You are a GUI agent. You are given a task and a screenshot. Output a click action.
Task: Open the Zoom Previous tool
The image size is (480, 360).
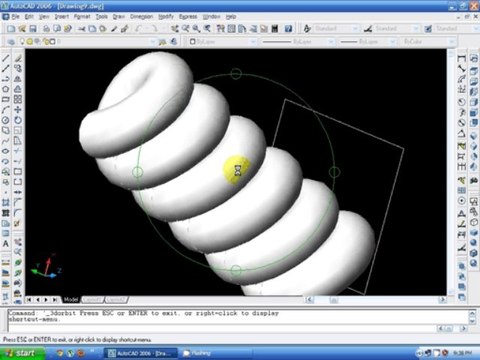(x=207, y=29)
